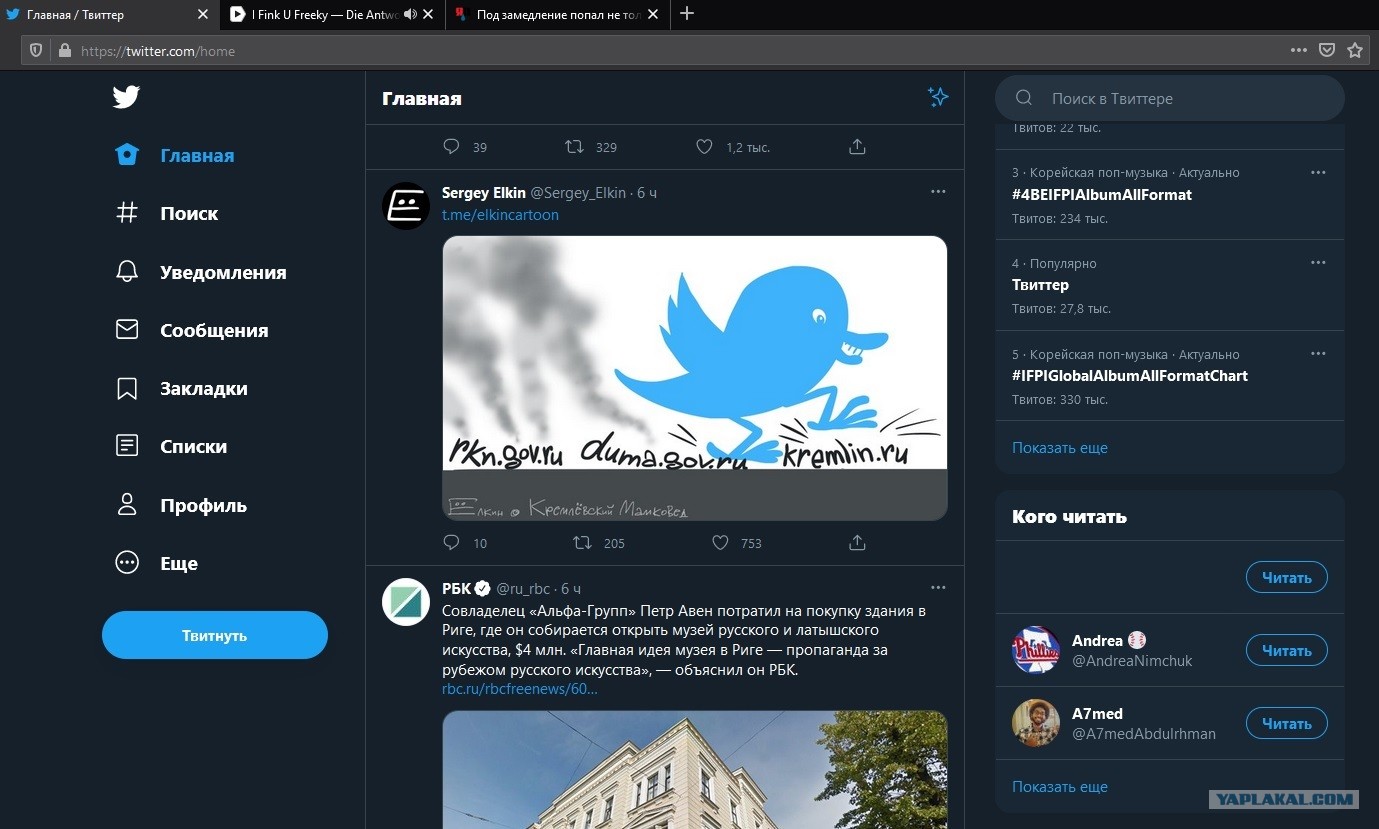The height and width of the screenshot is (829, 1379).
Task: Open Сообщения messages
Action: pyautogui.click(x=192, y=330)
